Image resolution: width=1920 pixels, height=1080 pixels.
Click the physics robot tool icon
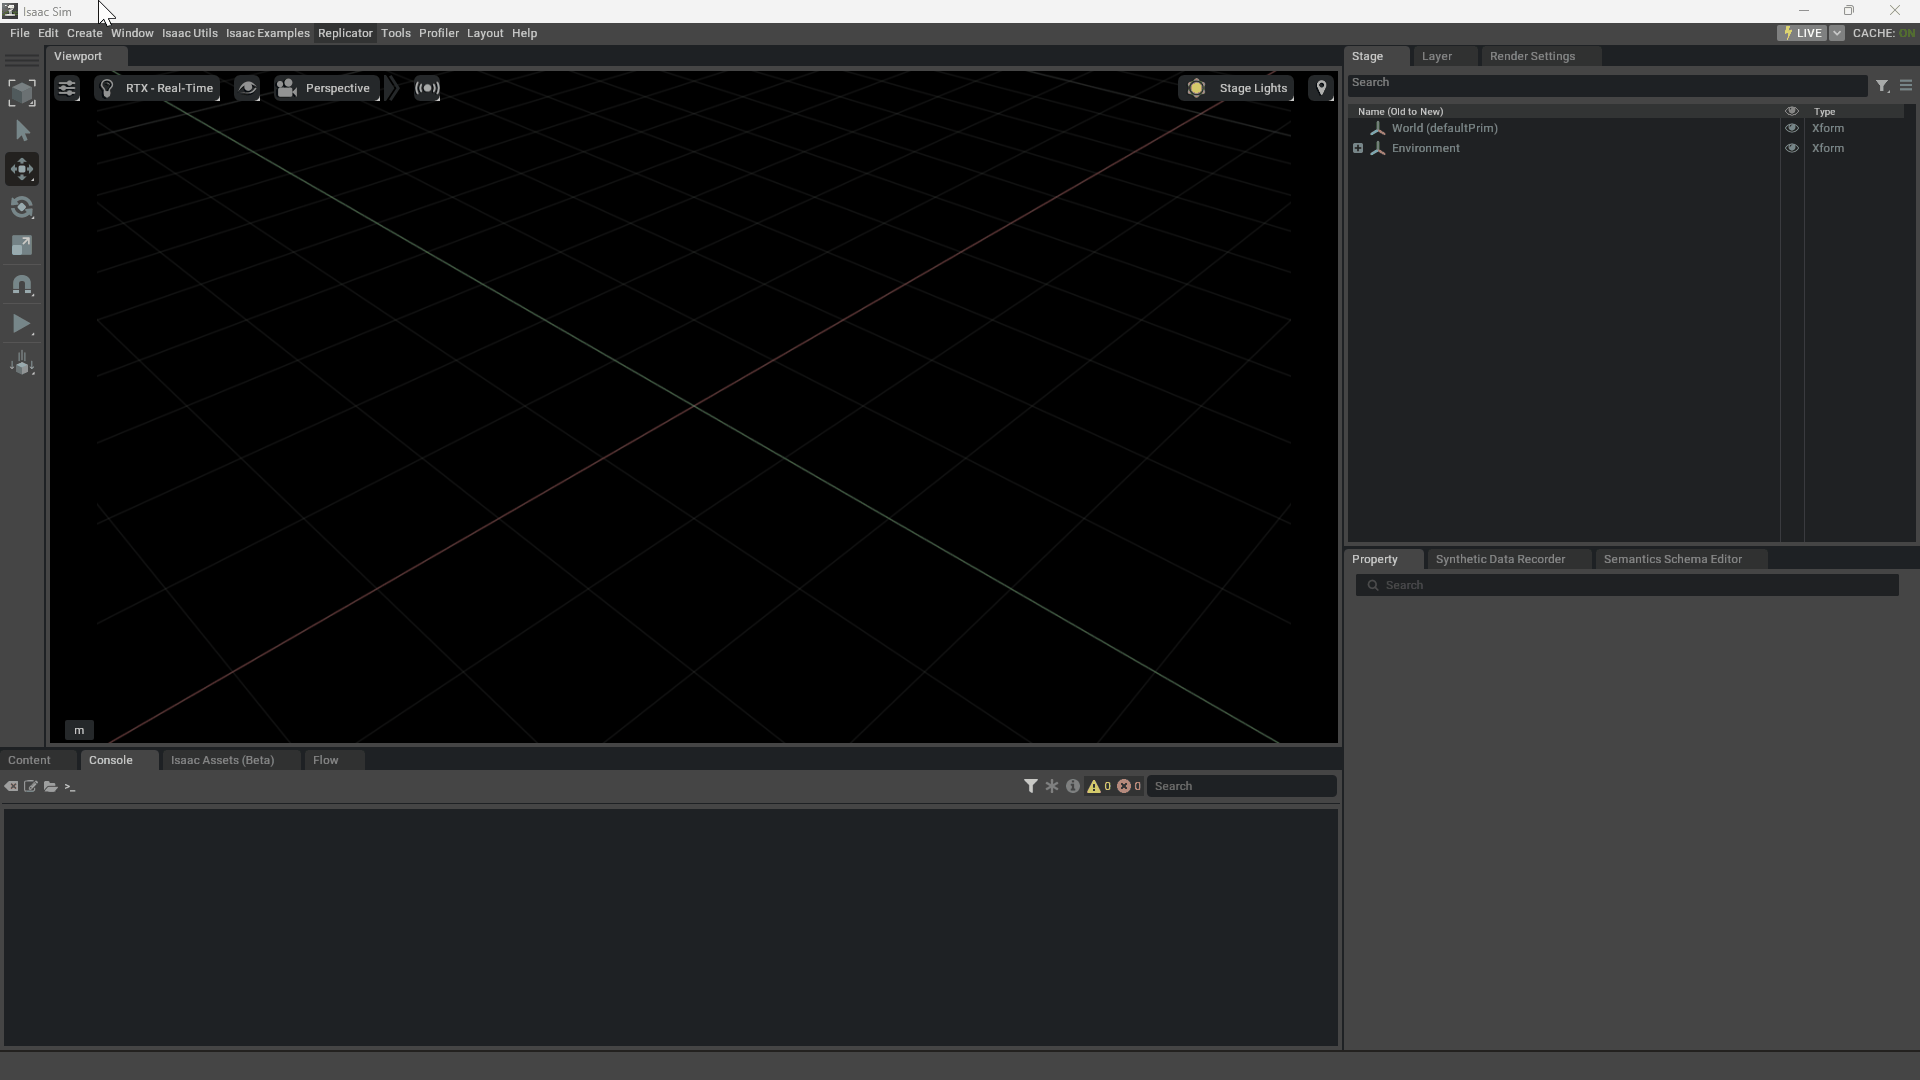click(x=22, y=364)
